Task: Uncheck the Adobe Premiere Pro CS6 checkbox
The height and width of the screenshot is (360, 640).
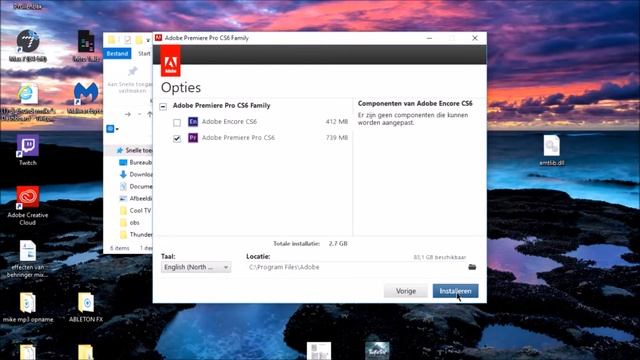Action: [x=177, y=139]
